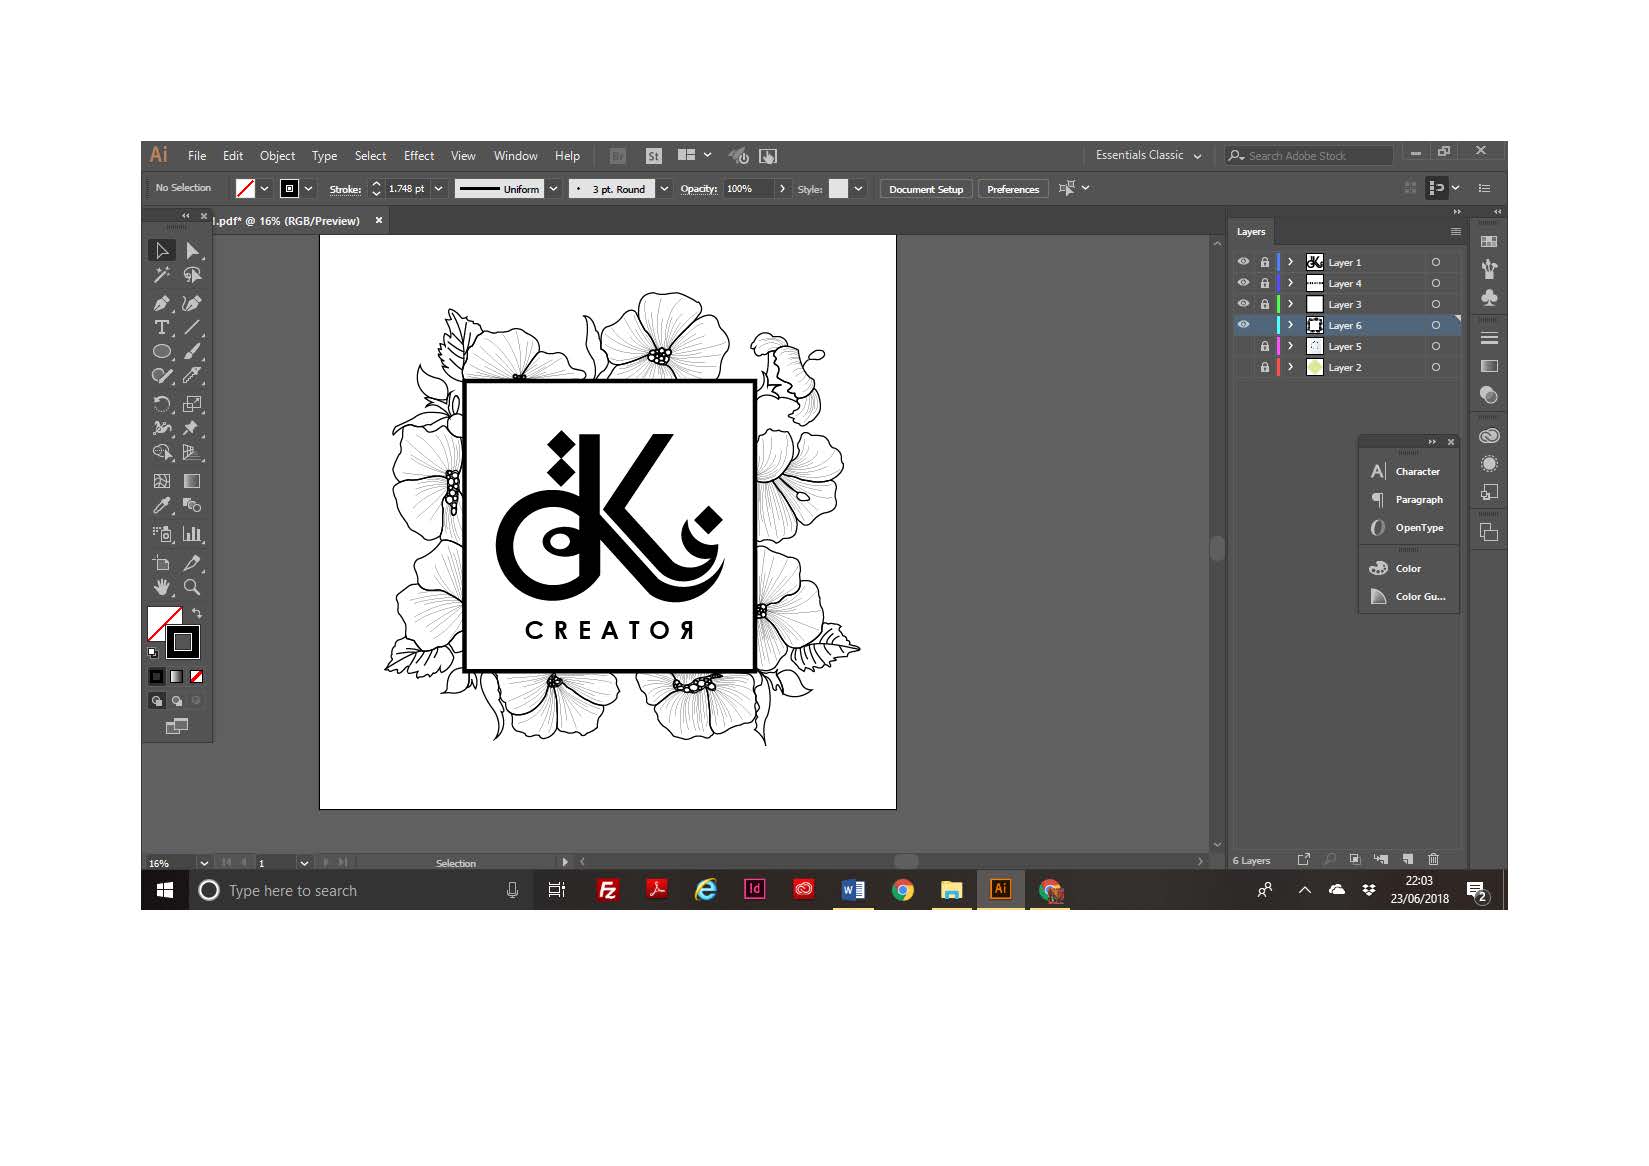
Task: Open the stroke weight dropdown
Action: (x=437, y=188)
